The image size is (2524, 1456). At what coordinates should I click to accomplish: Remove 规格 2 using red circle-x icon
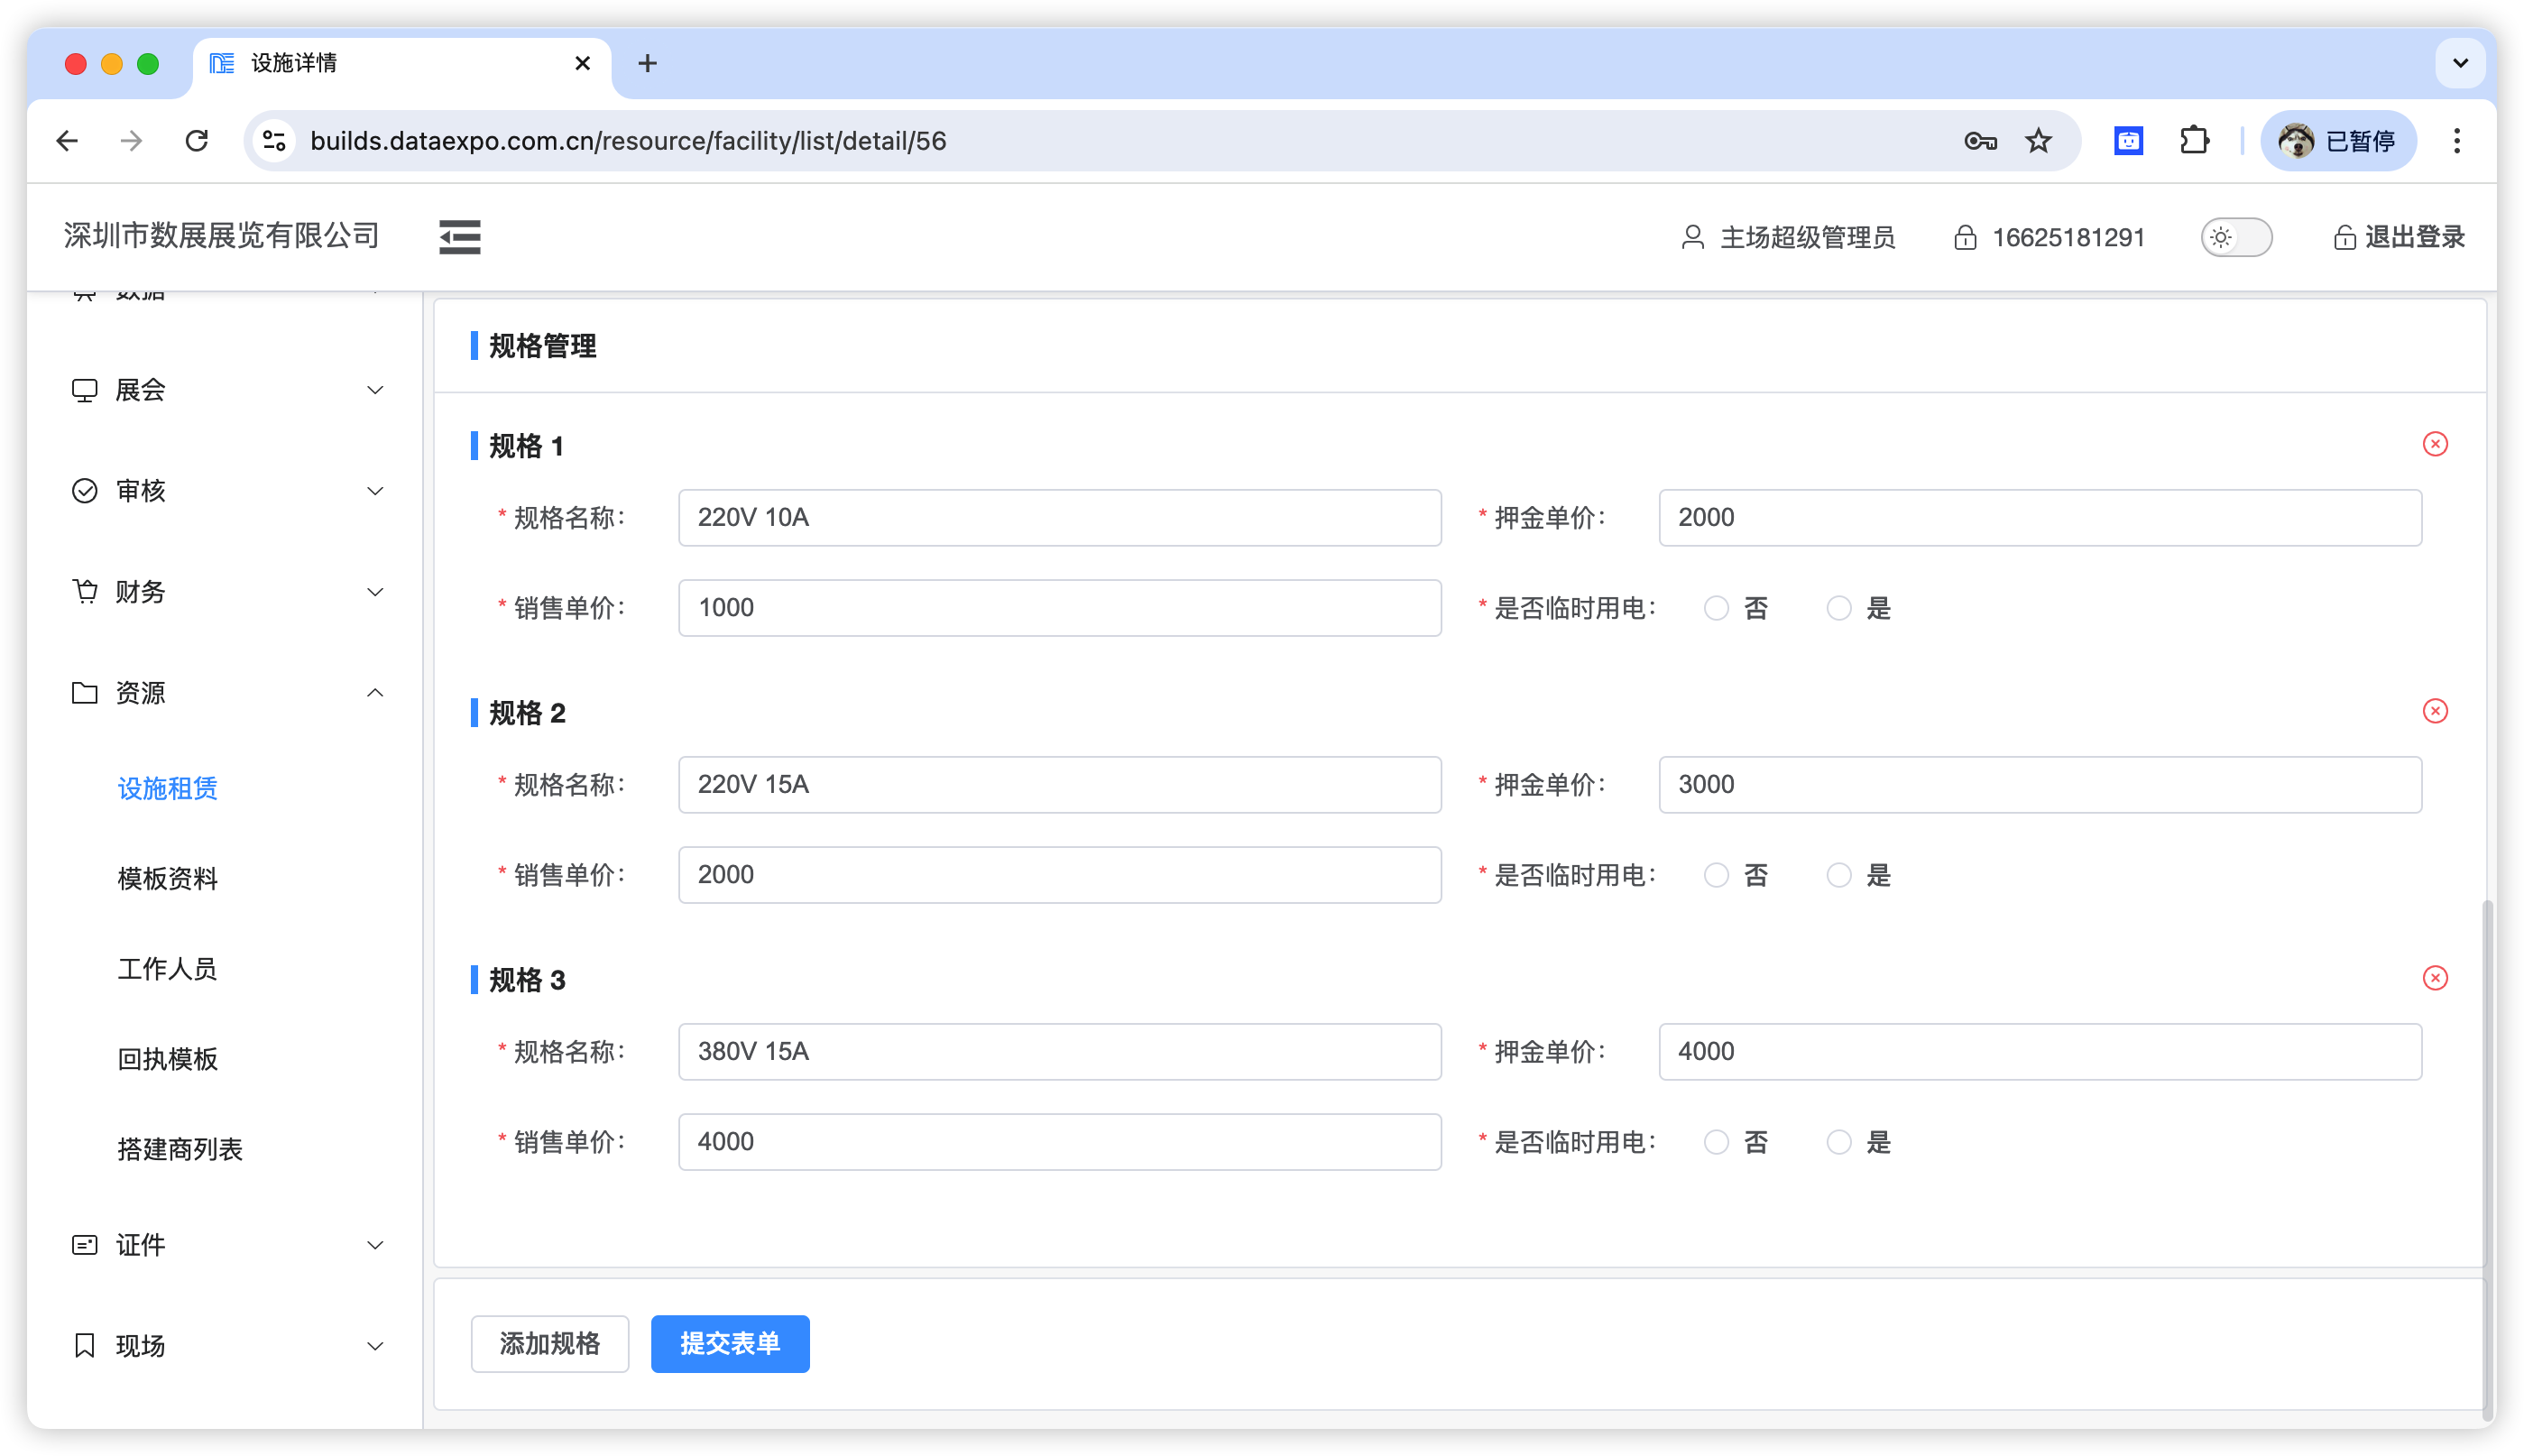[x=2435, y=711]
